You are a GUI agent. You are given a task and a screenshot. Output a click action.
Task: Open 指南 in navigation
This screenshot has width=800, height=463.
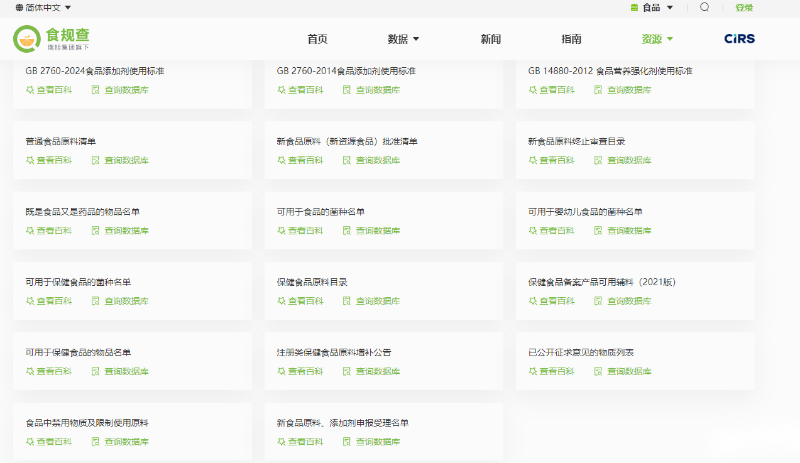click(x=571, y=39)
